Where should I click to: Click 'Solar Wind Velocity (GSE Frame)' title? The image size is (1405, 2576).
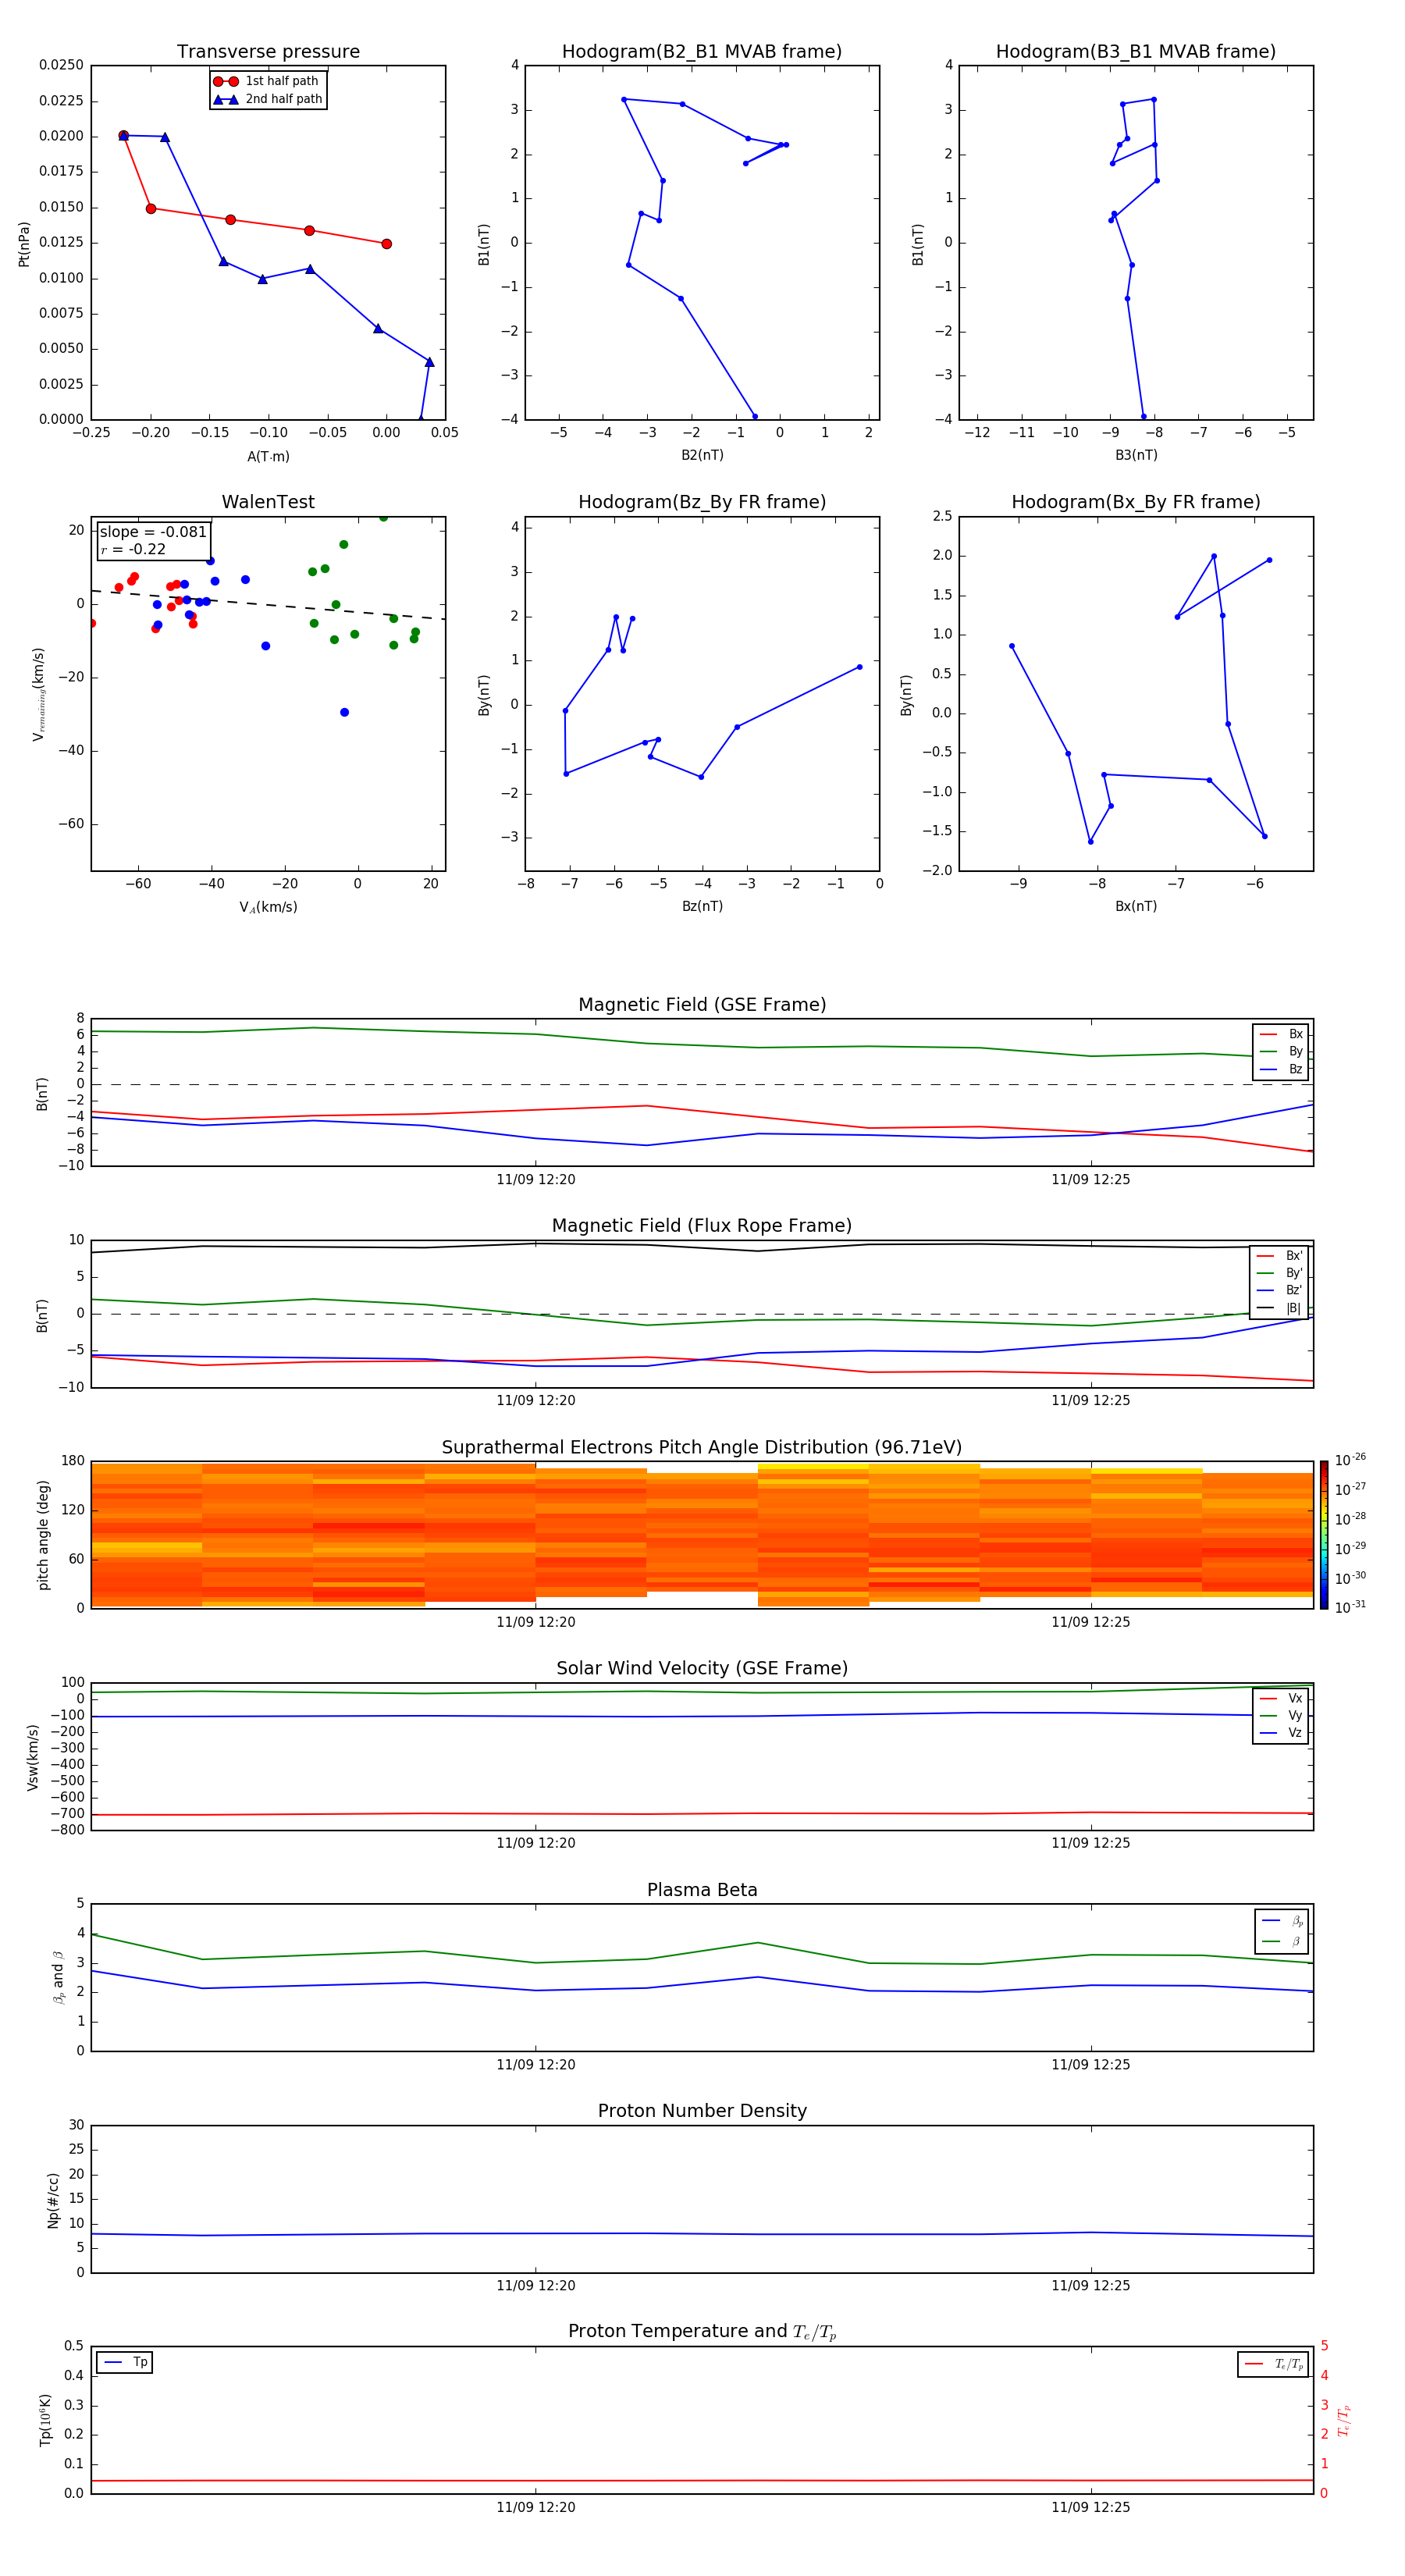coord(702,1668)
